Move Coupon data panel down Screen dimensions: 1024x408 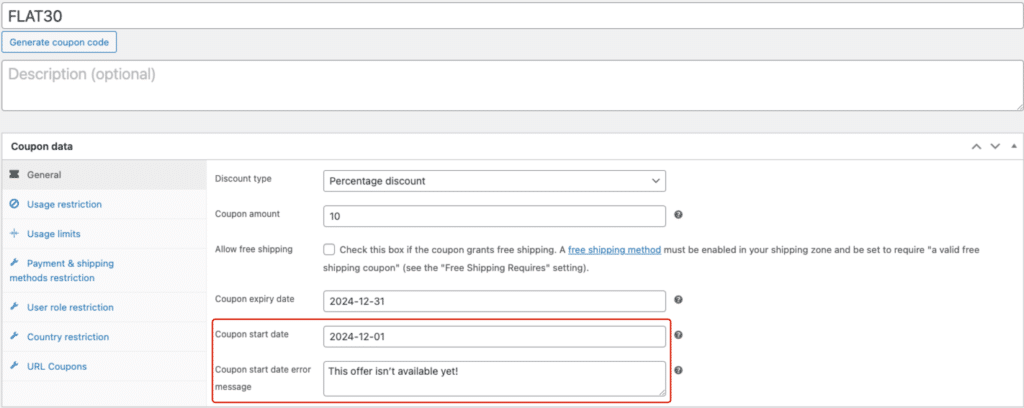tap(995, 146)
